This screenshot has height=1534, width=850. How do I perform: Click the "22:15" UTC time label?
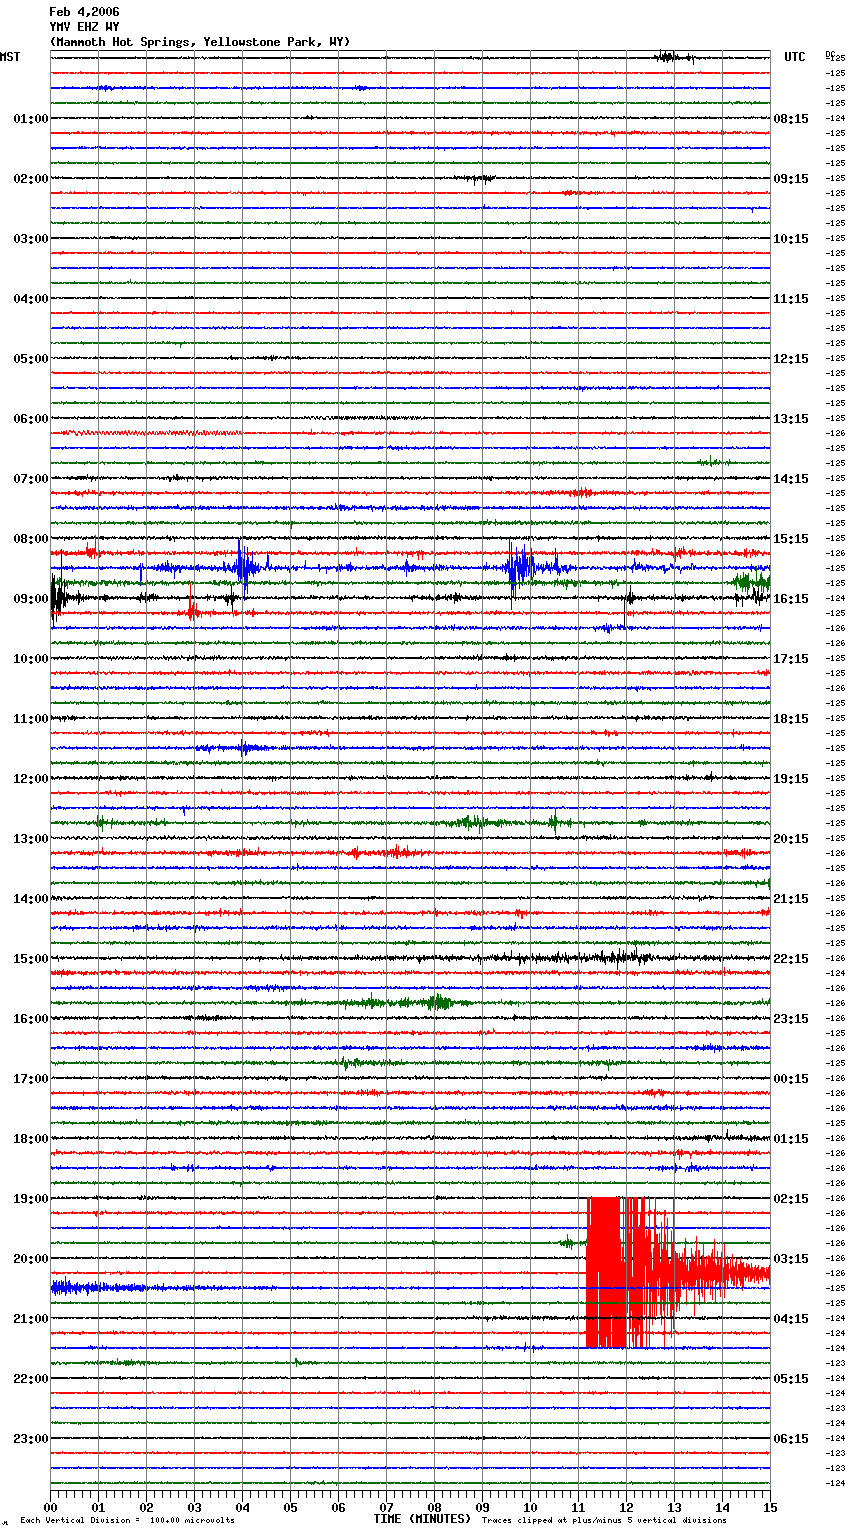click(791, 959)
